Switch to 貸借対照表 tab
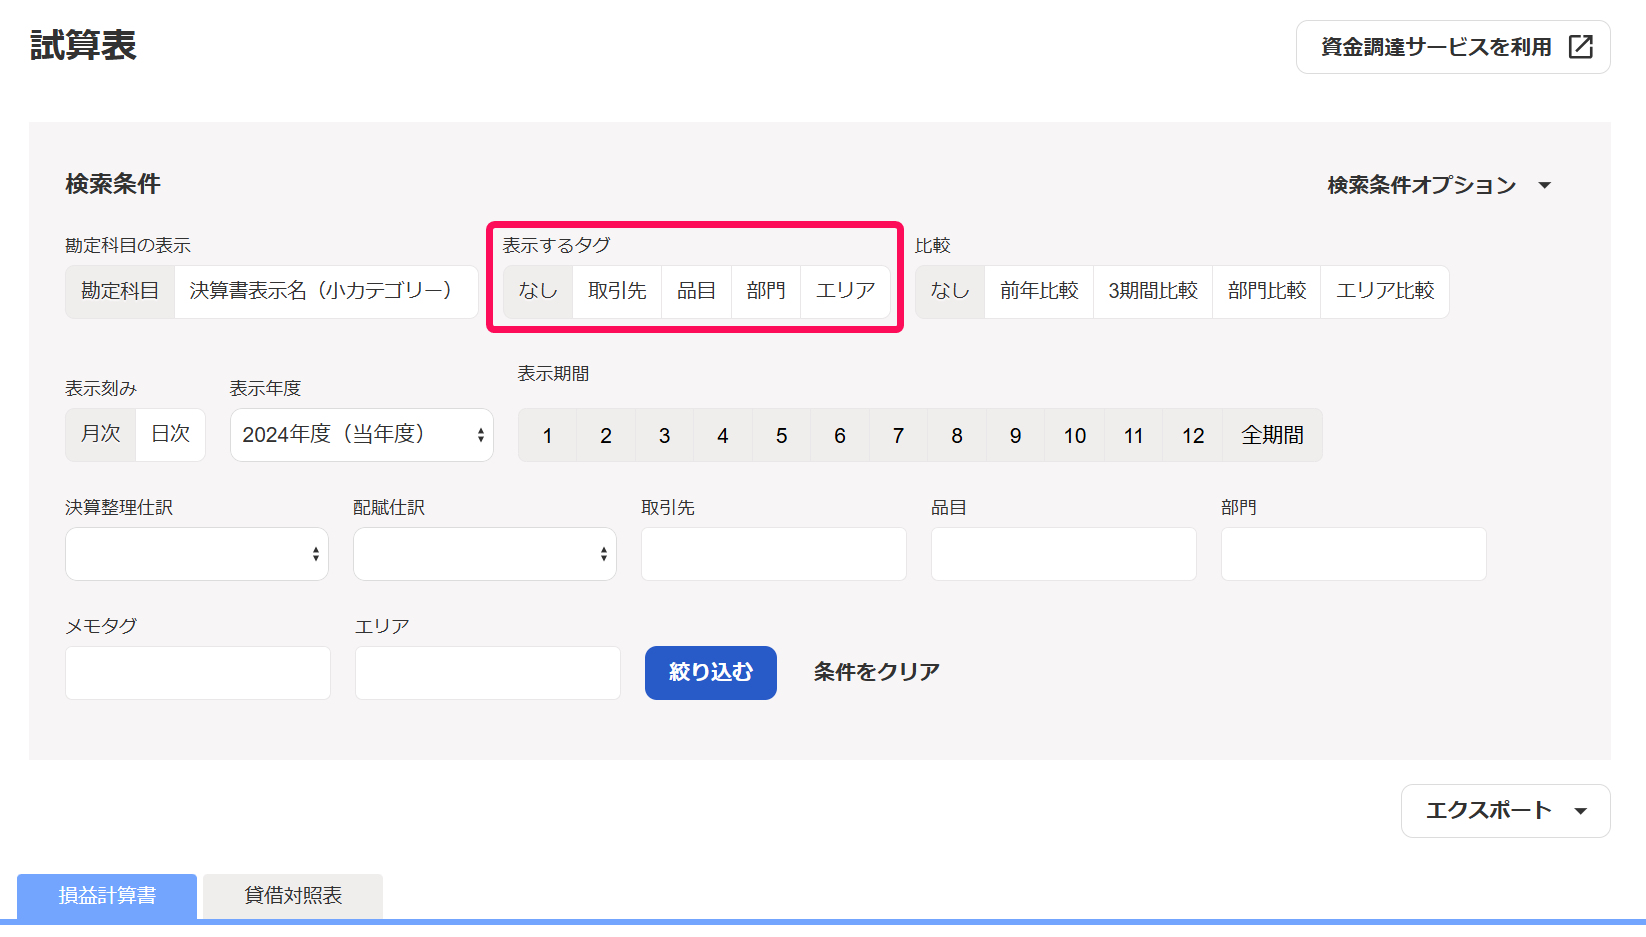Image resolution: width=1646 pixels, height=937 pixels. [293, 896]
